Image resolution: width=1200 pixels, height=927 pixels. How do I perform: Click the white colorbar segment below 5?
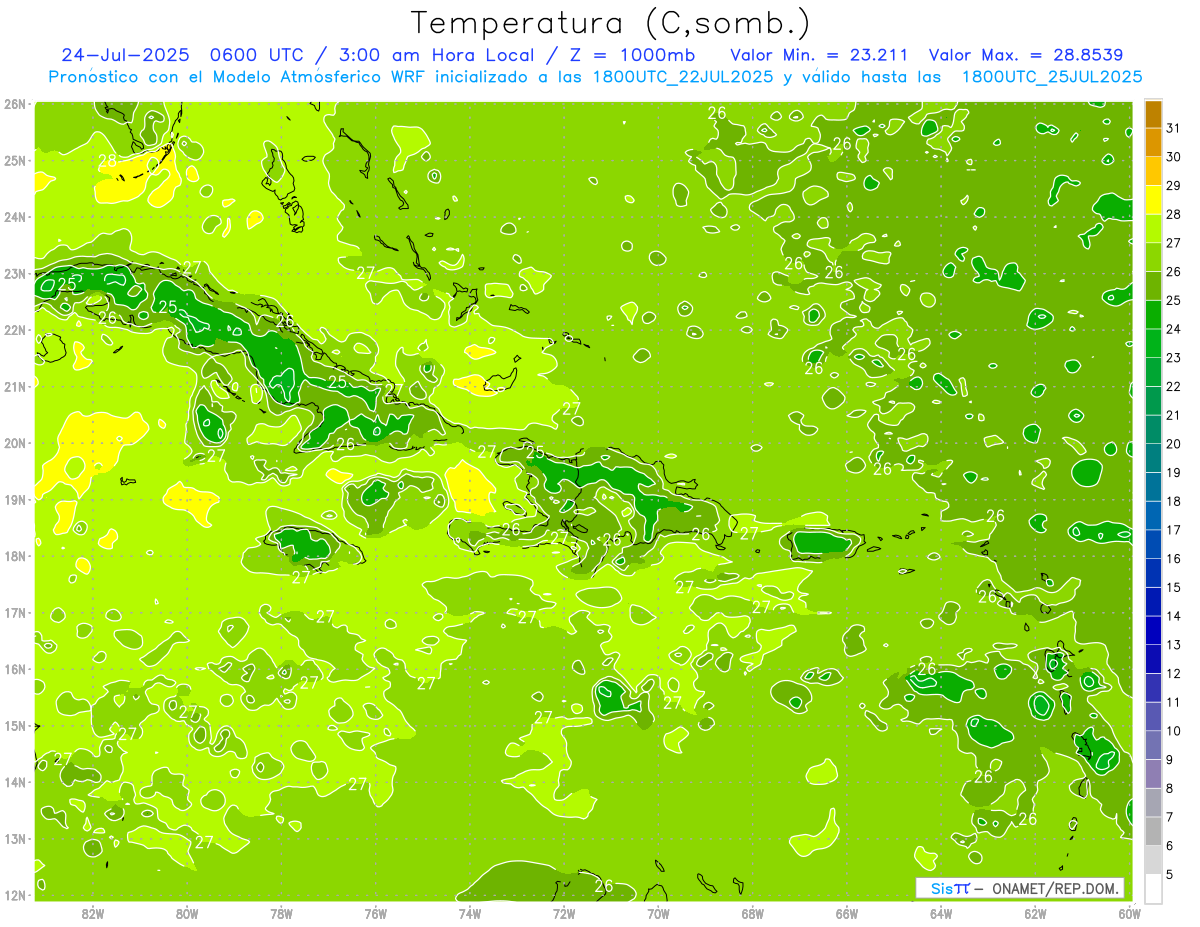point(1153,887)
